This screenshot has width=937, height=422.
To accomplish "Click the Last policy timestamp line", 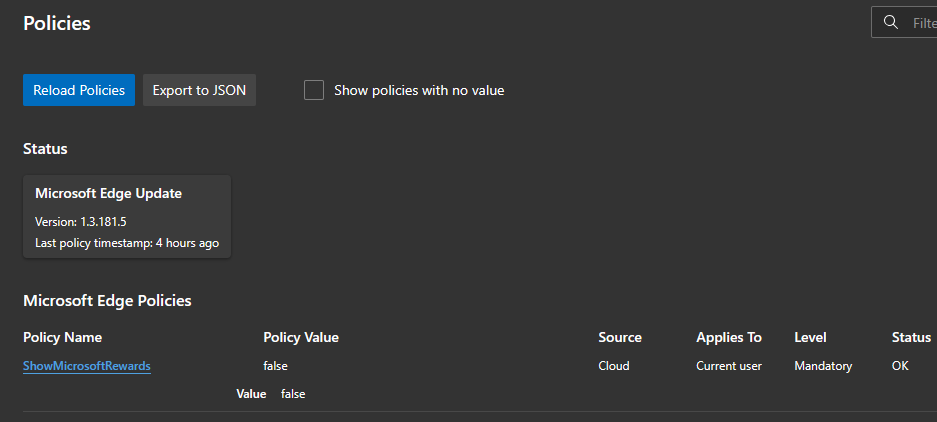I will click(127, 243).
